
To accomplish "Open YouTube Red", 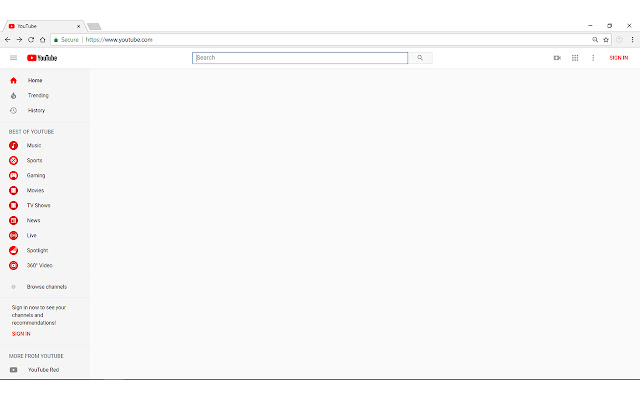I will click(45, 370).
